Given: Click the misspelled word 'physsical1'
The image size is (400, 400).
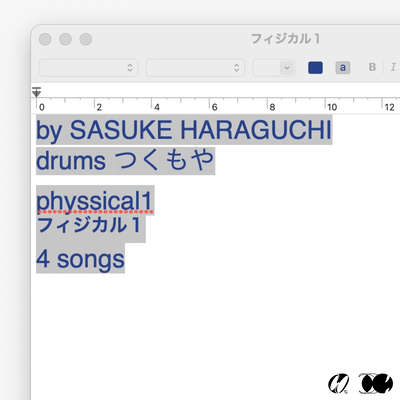Looking at the screenshot, I should click(x=95, y=201).
